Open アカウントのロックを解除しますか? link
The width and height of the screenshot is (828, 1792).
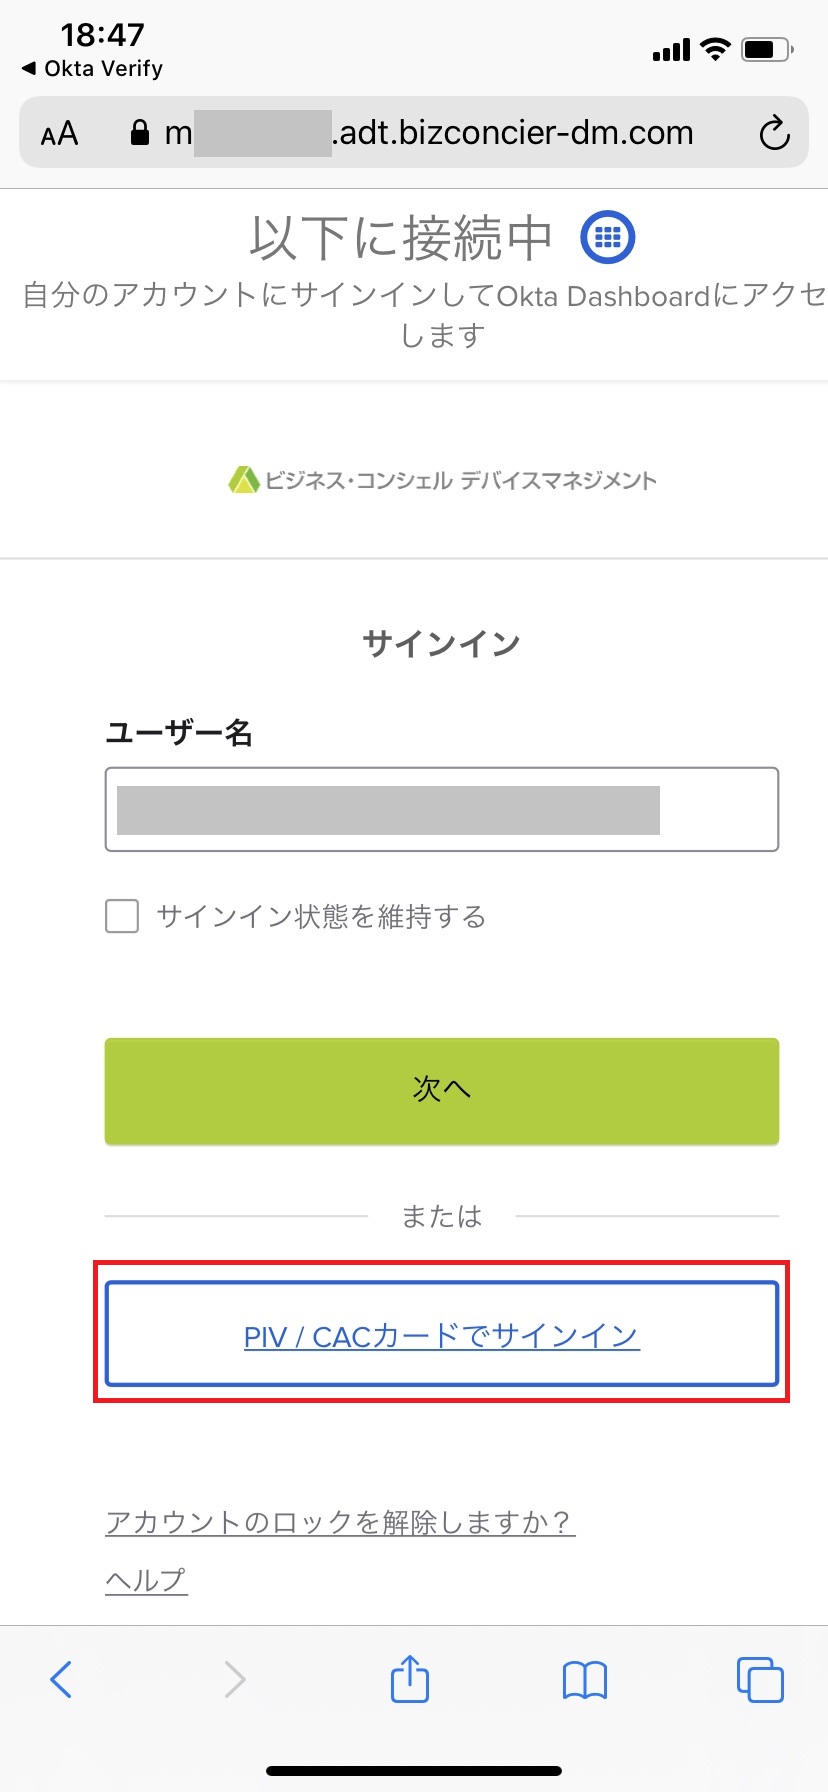click(340, 1522)
